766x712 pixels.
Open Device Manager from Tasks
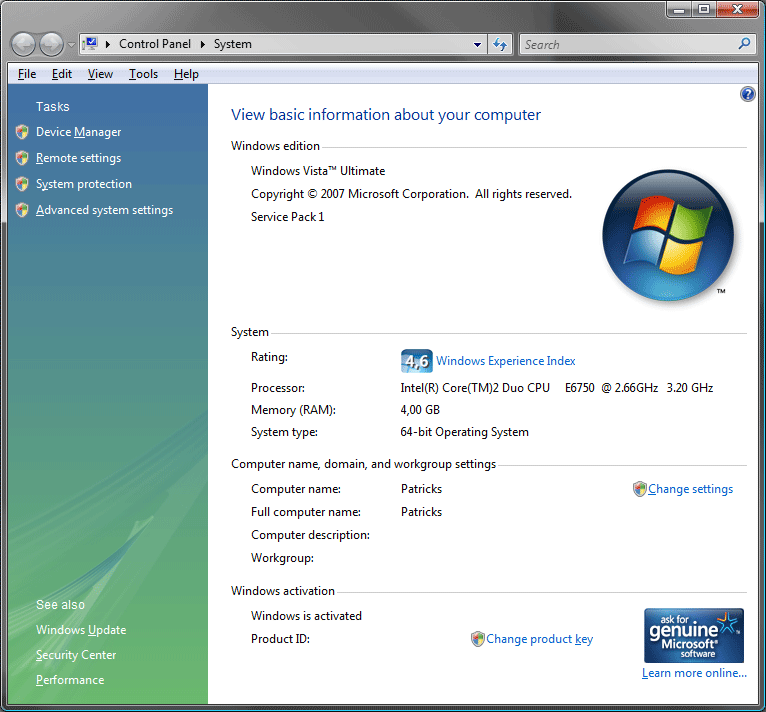click(x=78, y=132)
